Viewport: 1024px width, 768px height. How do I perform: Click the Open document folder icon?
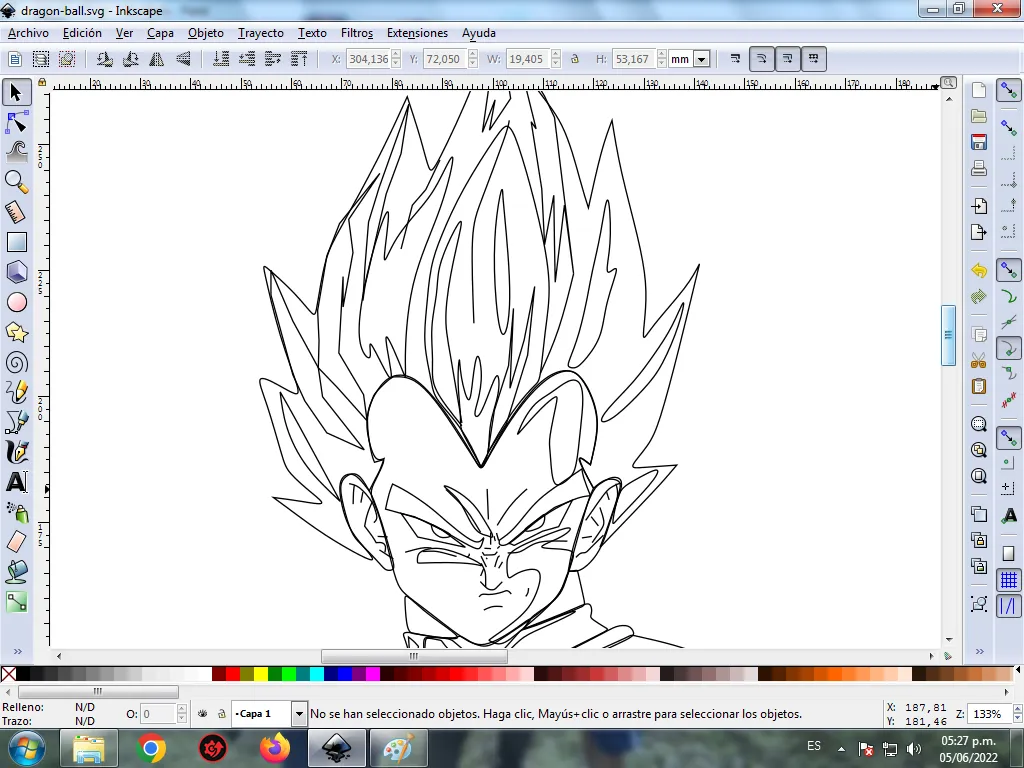pos(978,116)
